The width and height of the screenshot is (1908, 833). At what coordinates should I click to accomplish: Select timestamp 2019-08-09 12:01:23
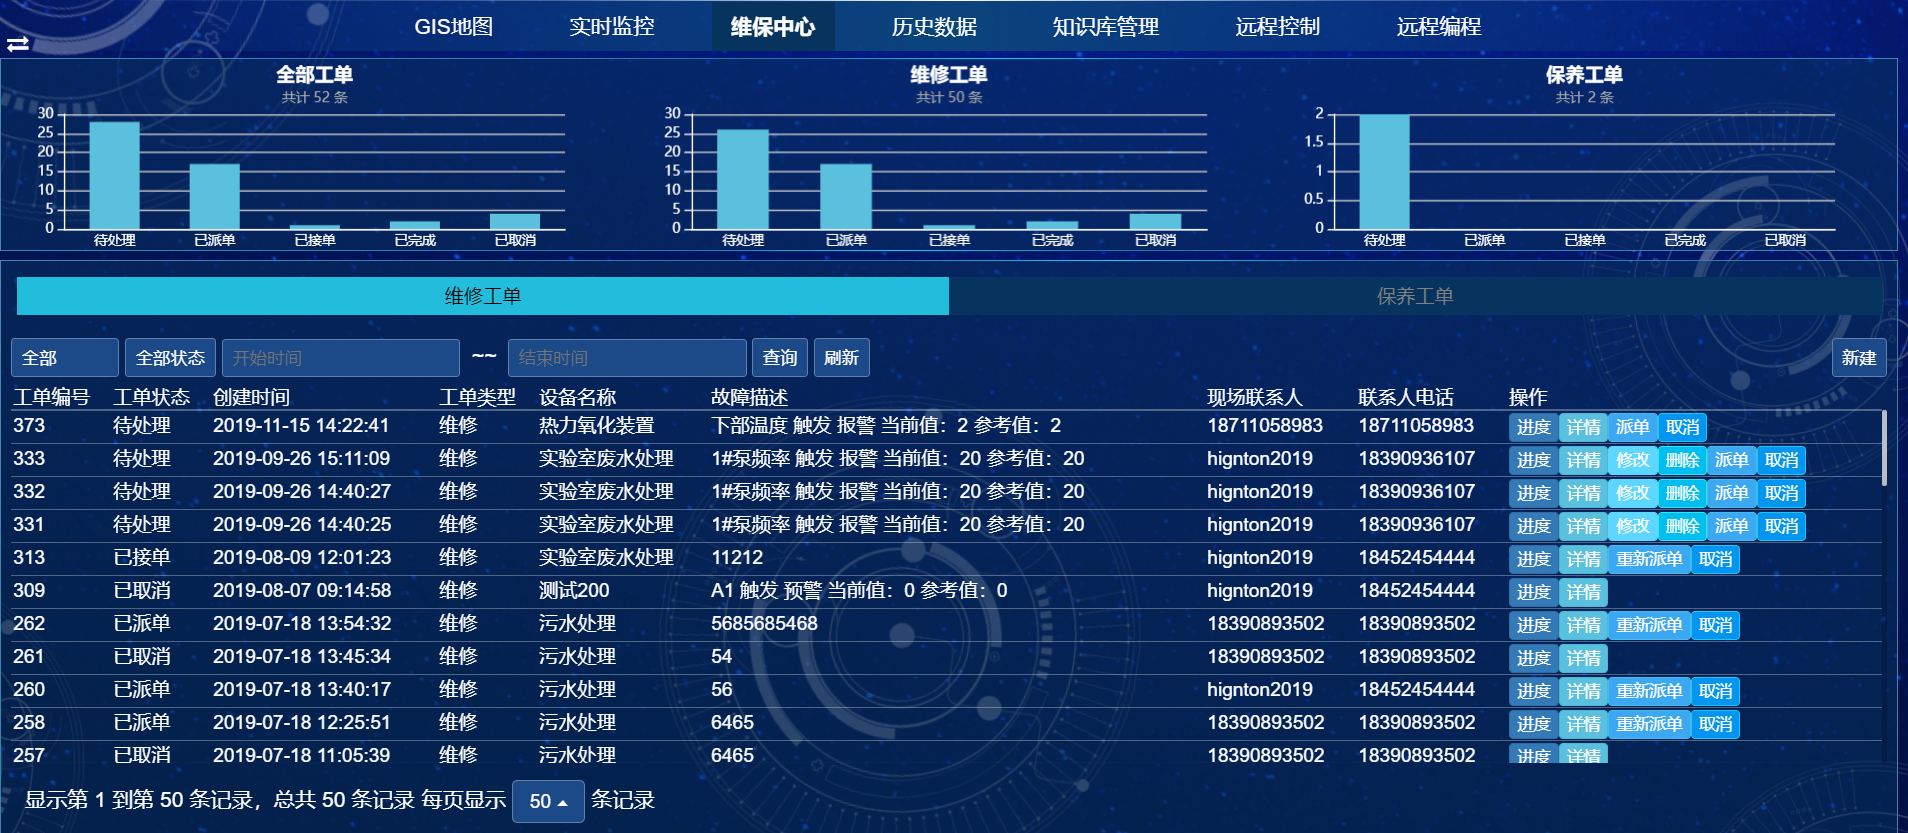click(302, 557)
